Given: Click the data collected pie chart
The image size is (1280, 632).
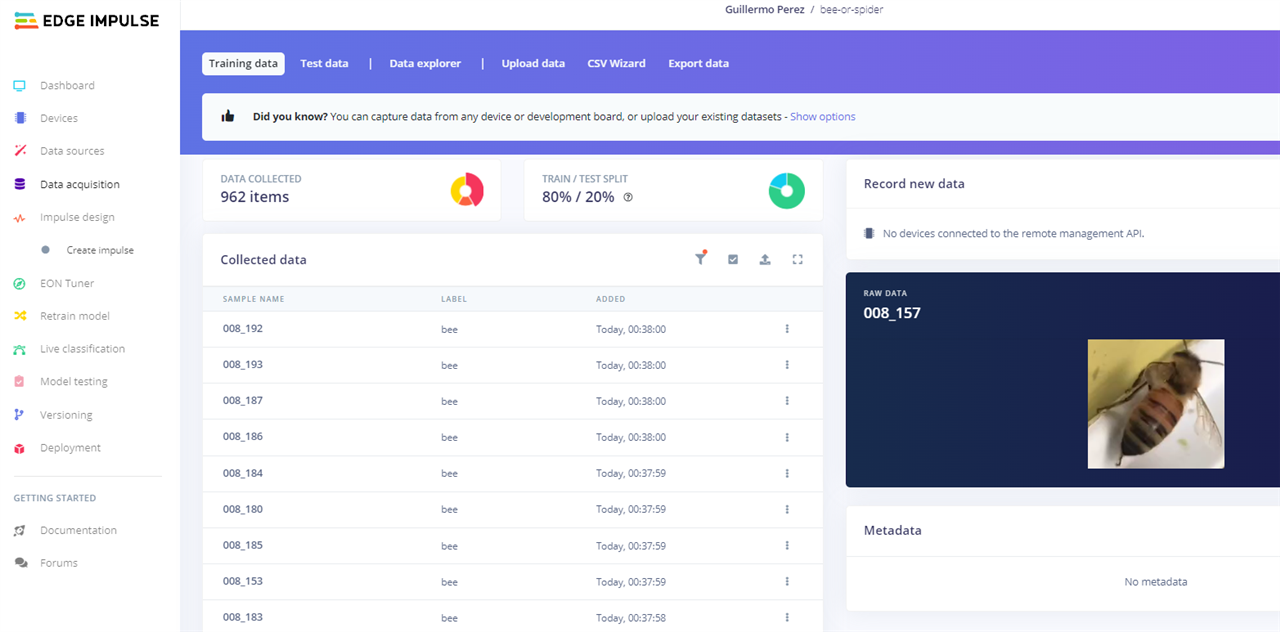Looking at the screenshot, I should (x=467, y=190).
